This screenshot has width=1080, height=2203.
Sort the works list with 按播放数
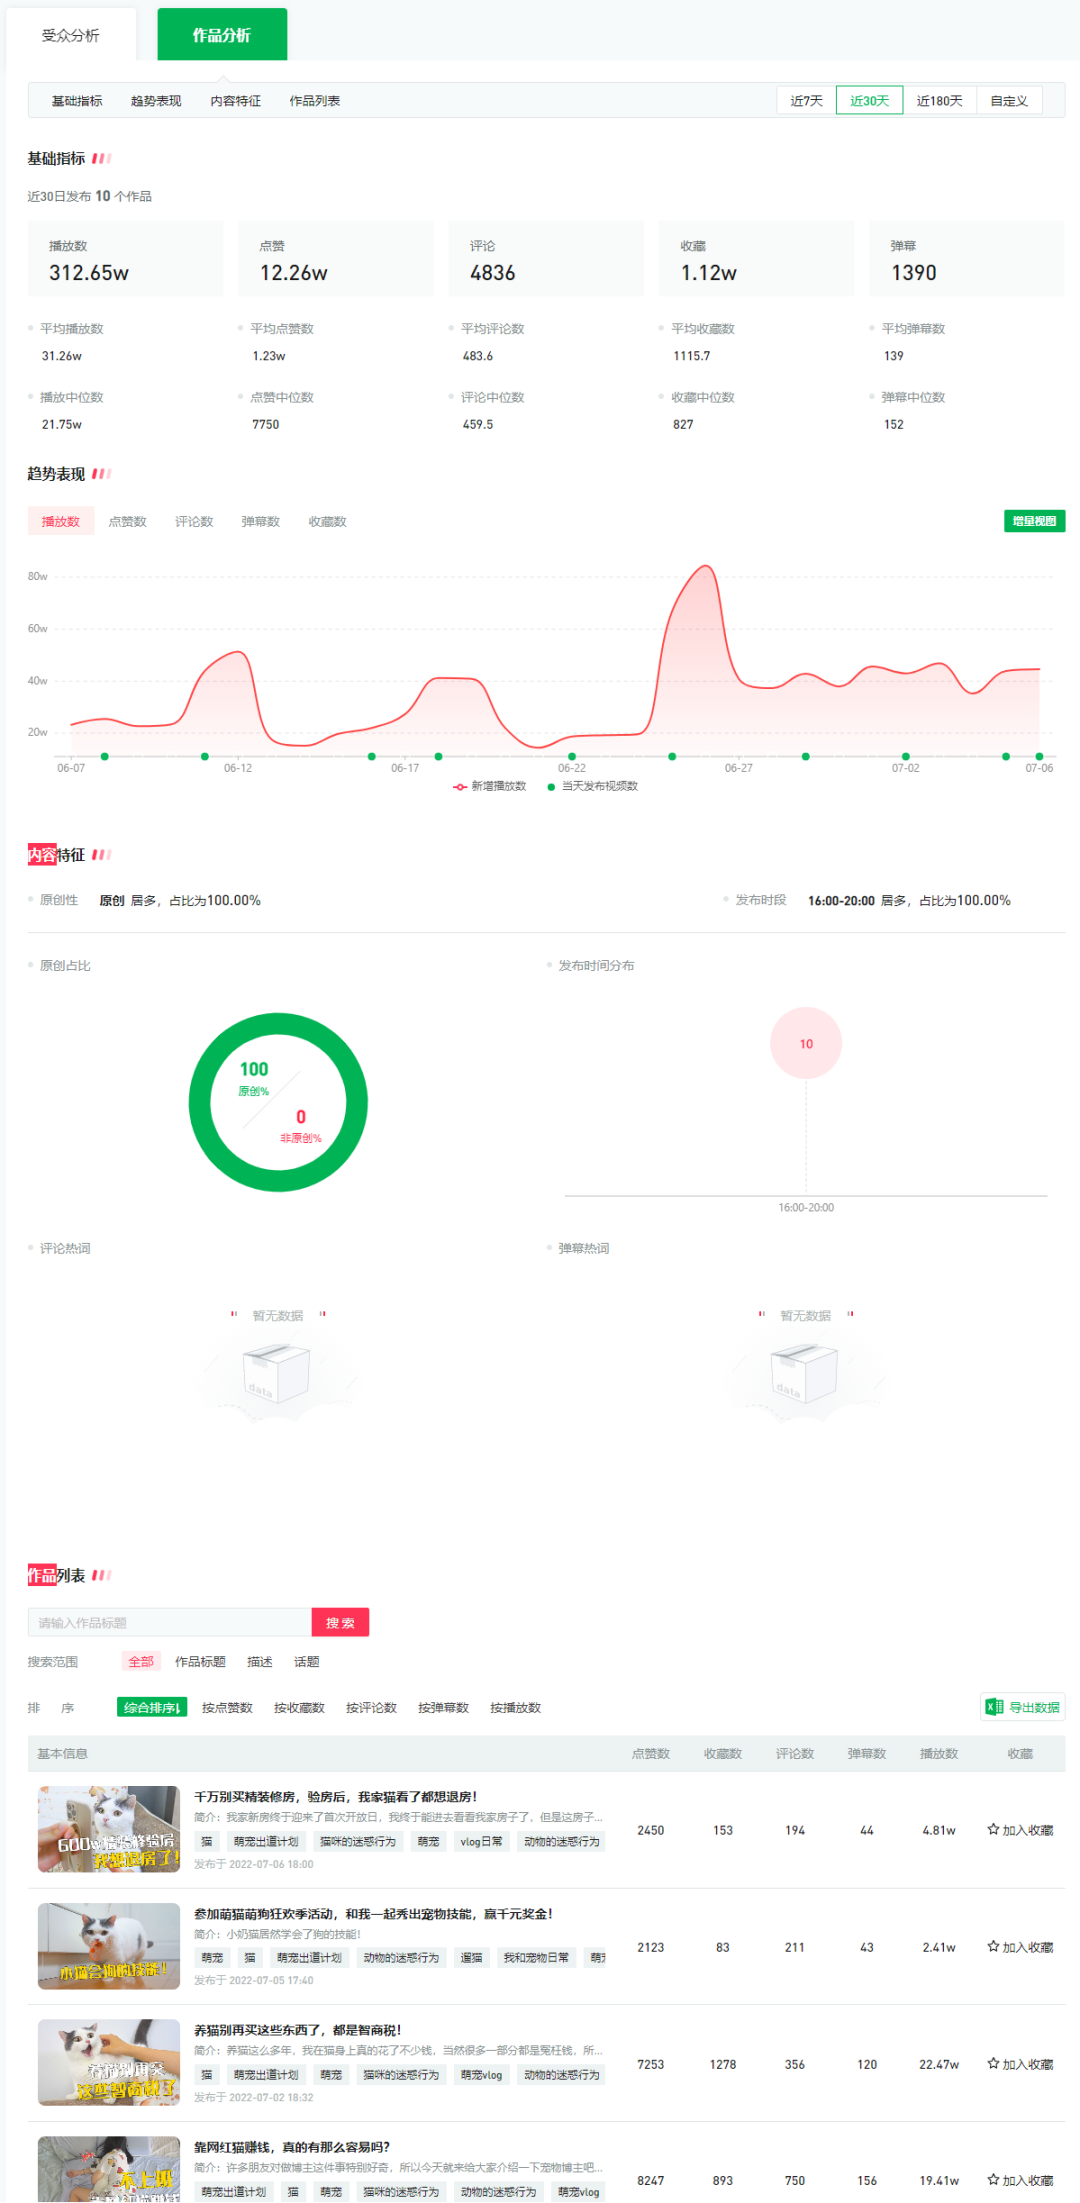click(515, 1707)
